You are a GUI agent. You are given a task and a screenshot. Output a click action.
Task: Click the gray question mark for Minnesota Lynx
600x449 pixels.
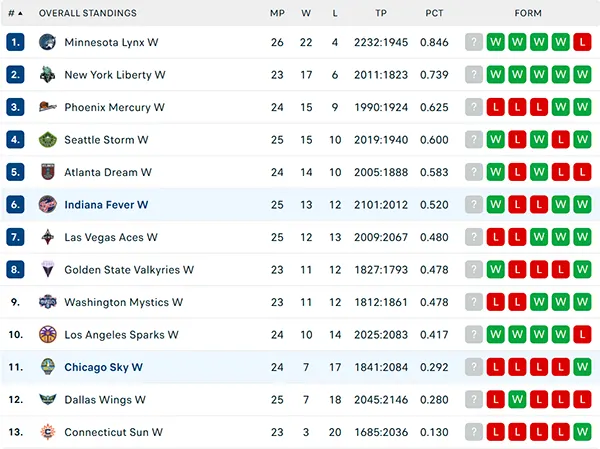coord(474,42)
